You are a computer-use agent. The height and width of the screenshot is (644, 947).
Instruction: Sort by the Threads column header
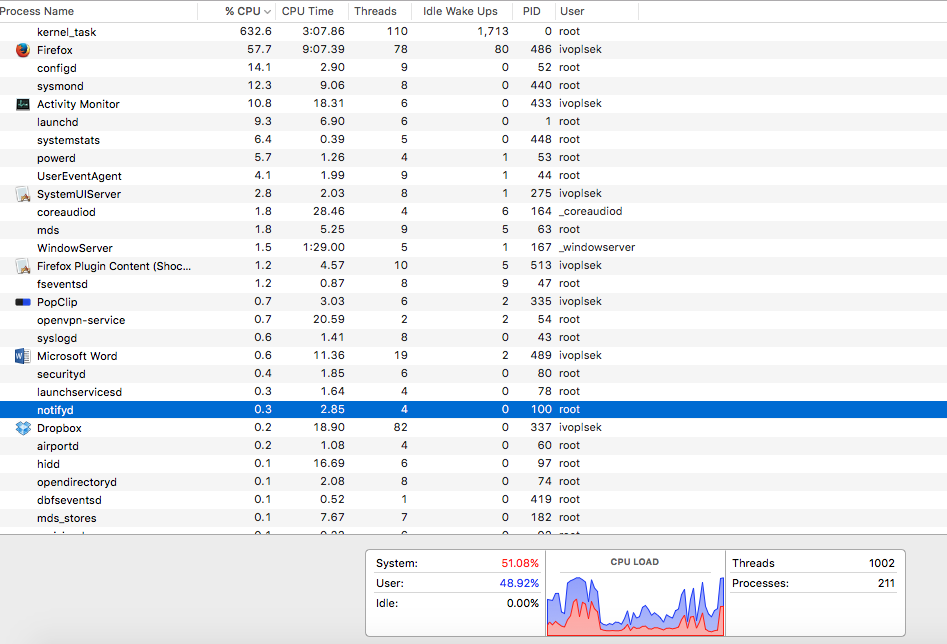375,11
